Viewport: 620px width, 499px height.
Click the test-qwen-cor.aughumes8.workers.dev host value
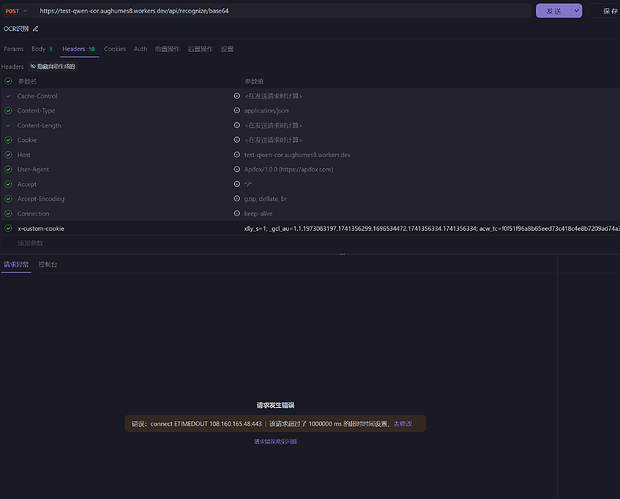coord(297,155)
